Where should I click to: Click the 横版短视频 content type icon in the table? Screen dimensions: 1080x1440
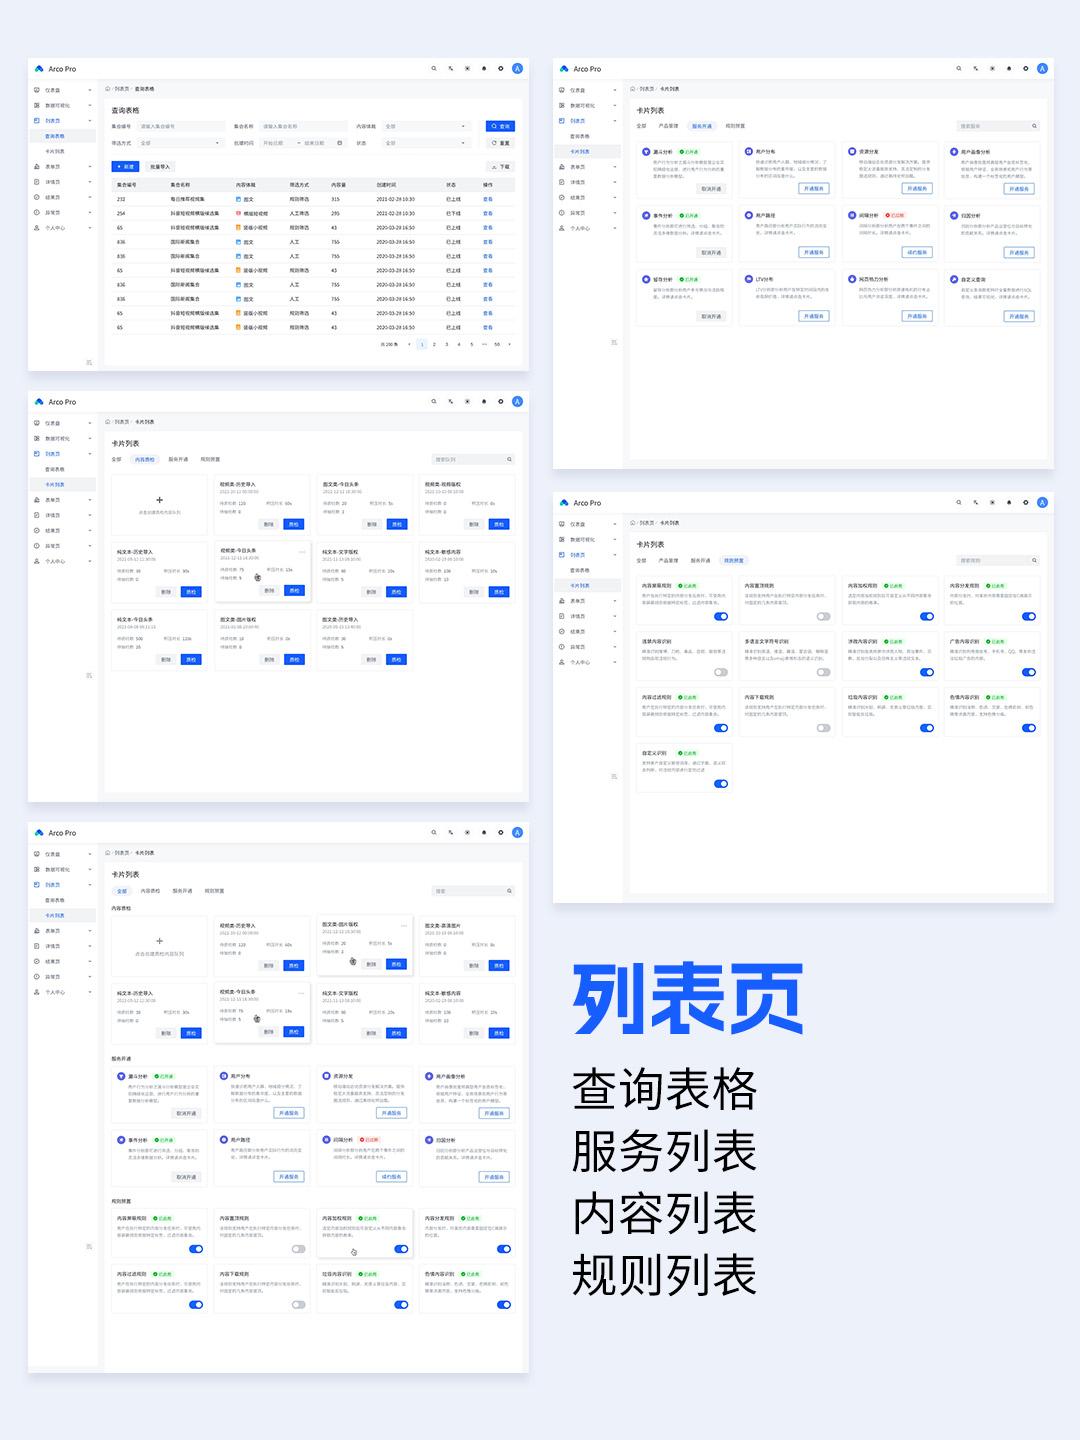pyautogui.click(x=239, y=213)
